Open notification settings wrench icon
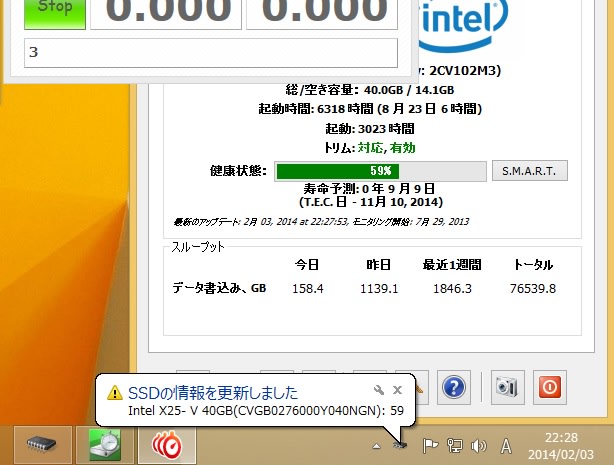Image resolution: width=614 pixels, height=465 pixels. pos(379,390)
